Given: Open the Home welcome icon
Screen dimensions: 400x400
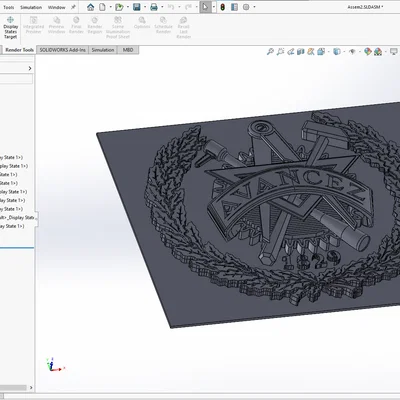Looking at the screenshot, I should 90,7.
